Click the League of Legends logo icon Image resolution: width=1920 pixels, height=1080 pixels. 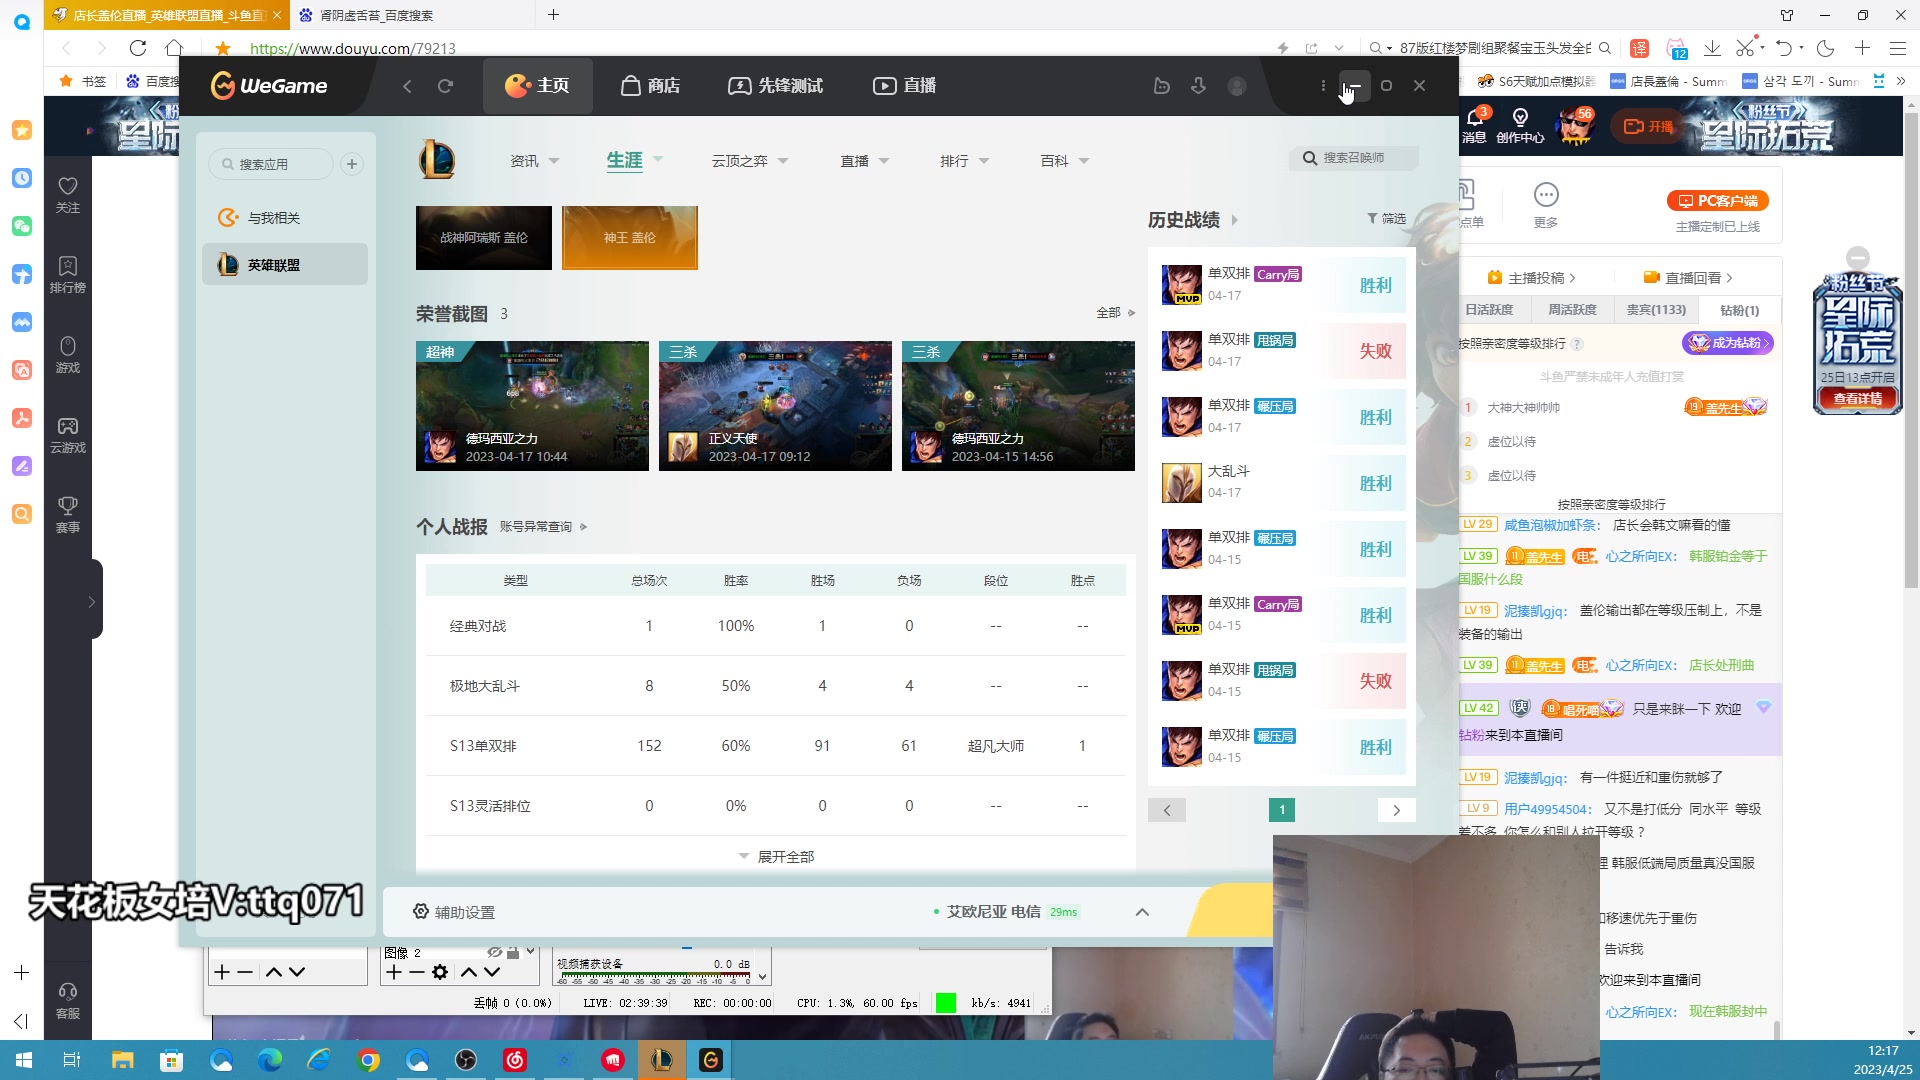[x=437, y=160]
